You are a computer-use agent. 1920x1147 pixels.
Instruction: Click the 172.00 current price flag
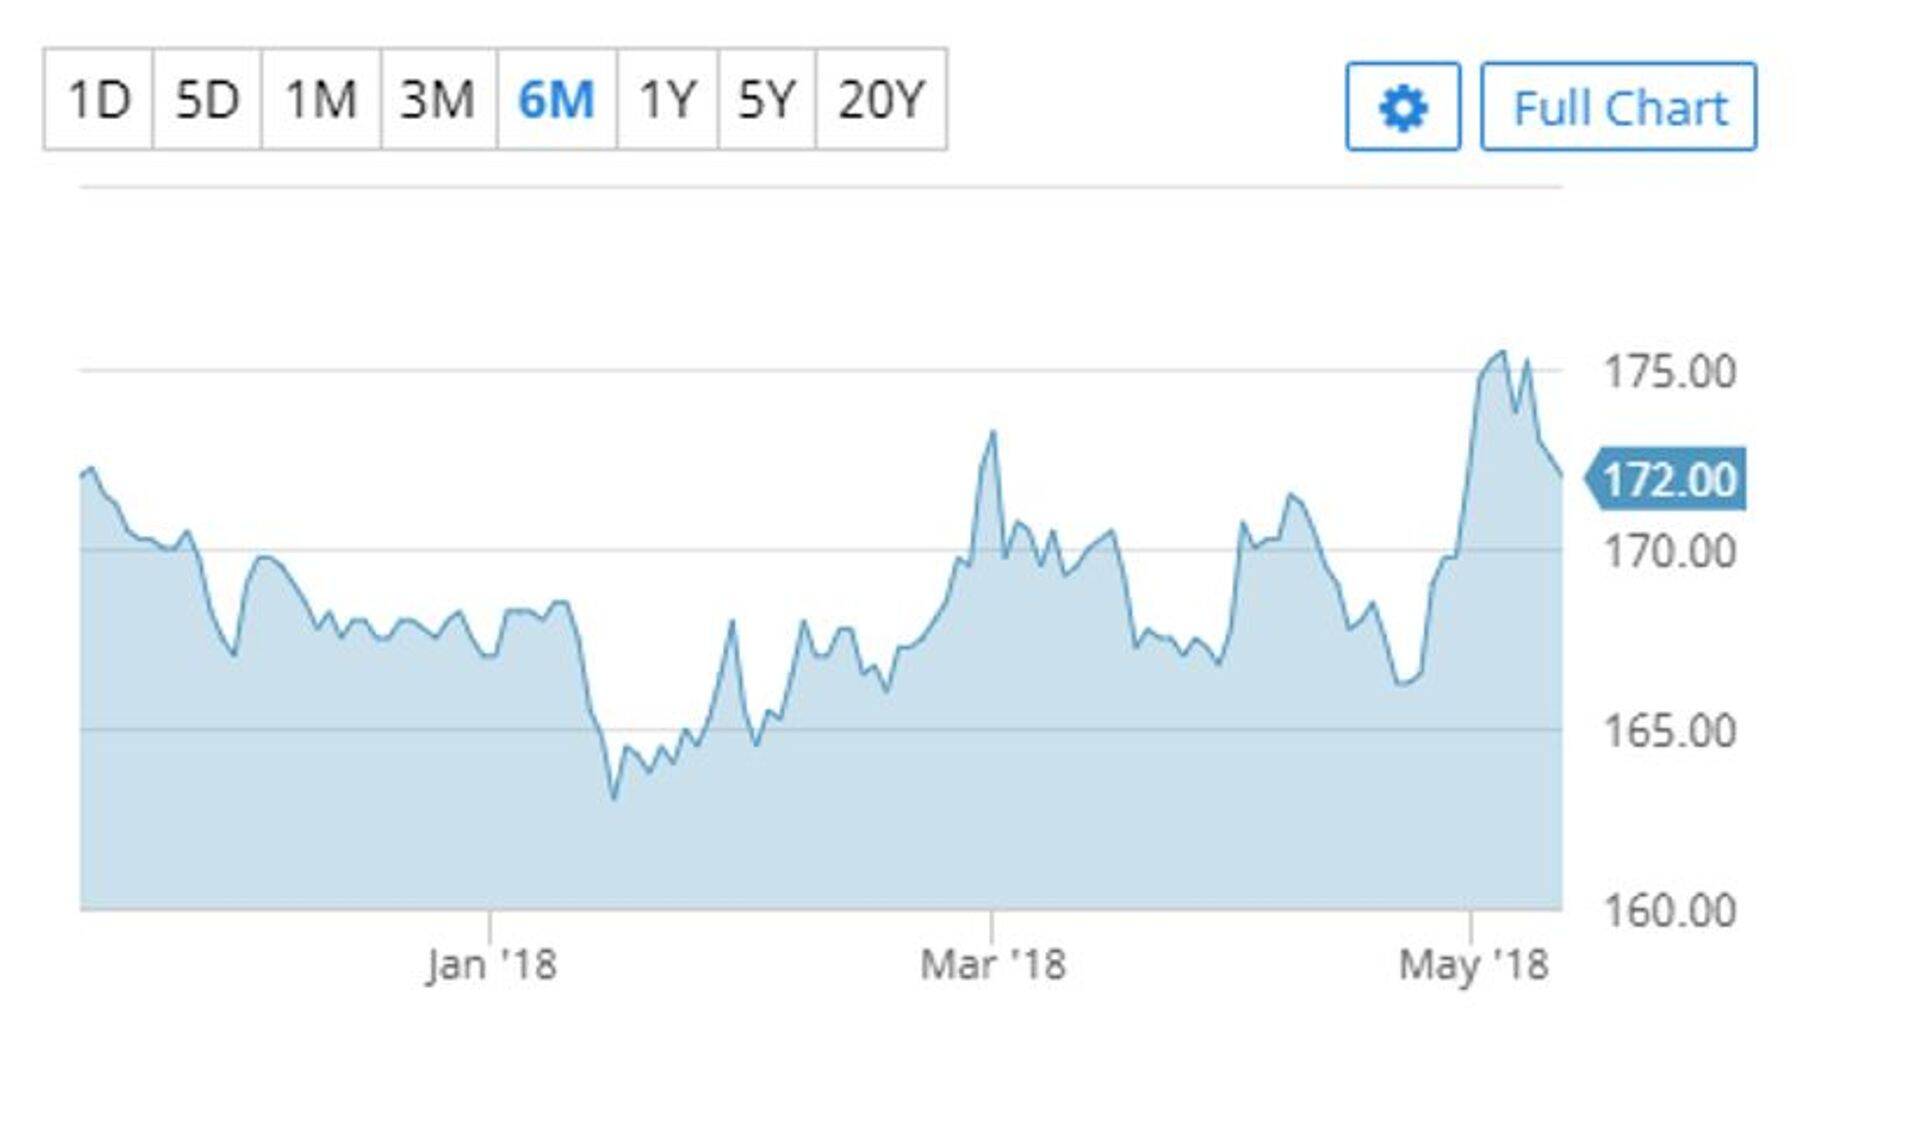pyautogui.click(x=1668, y=479)
